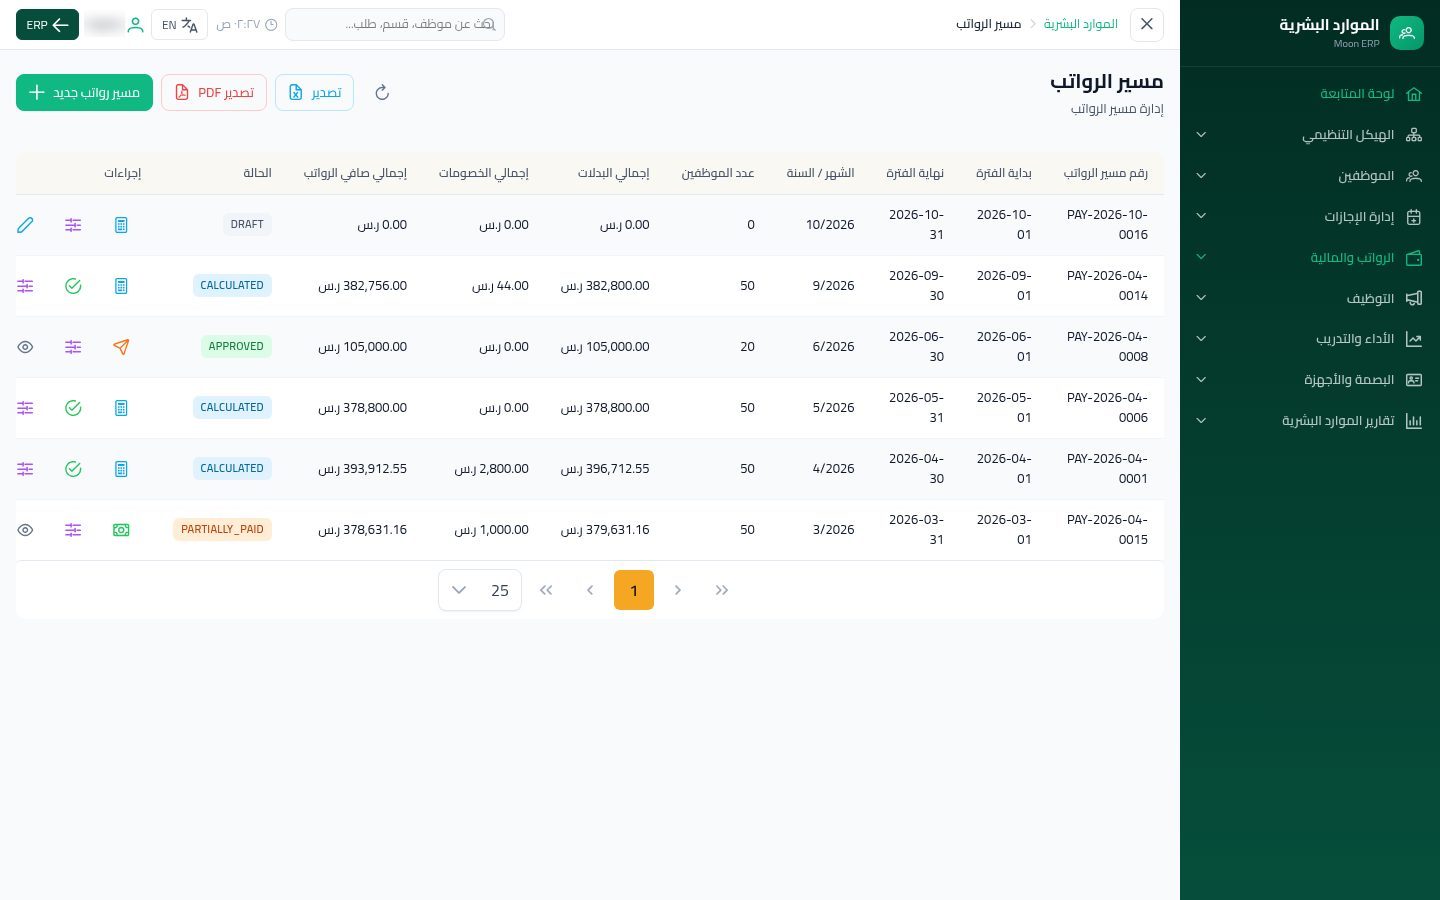Click the search input field
Viewport: 1440px width, 900px height.
(395, 24)
